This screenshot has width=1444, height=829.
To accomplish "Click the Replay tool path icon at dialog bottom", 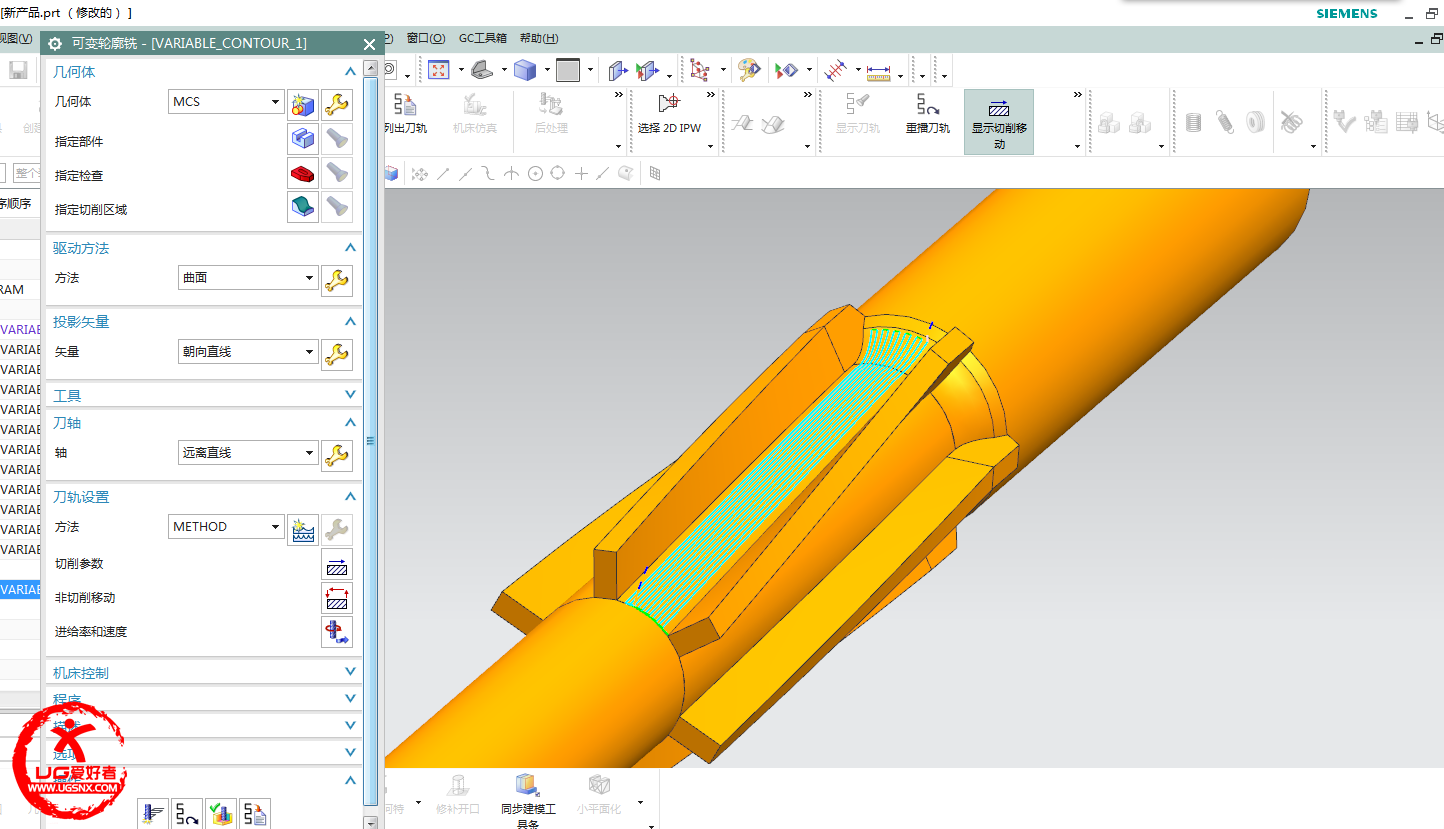I will click(187, 813).
